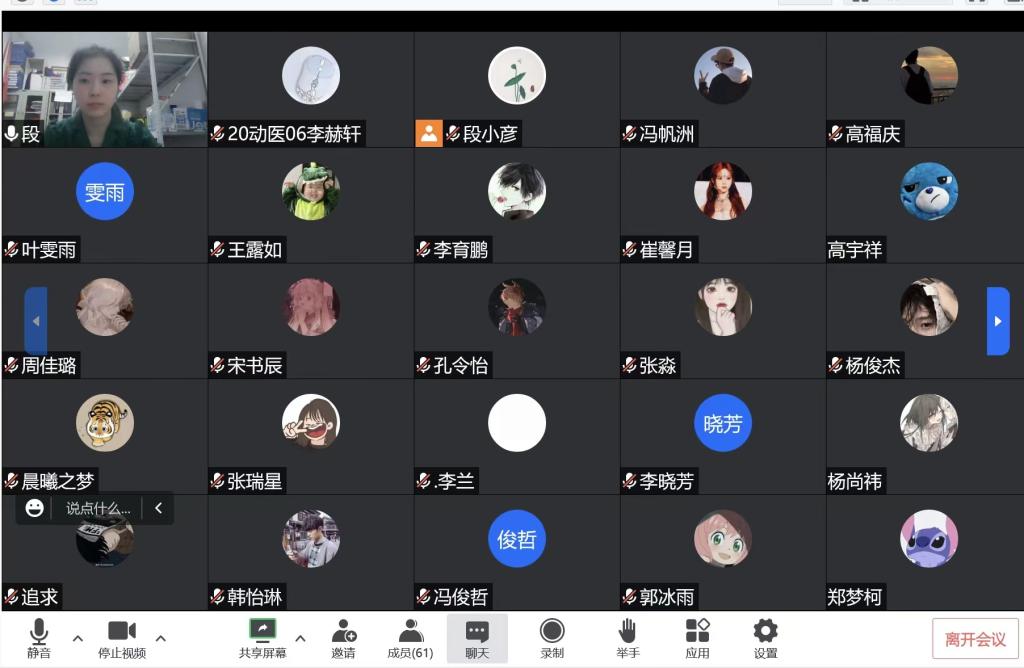Image resolution: width=1024 pixels, height=668 pixels.
Task: Raise hand using the 举手 icon
Action: pyautogui.click(x=628, y=638)
